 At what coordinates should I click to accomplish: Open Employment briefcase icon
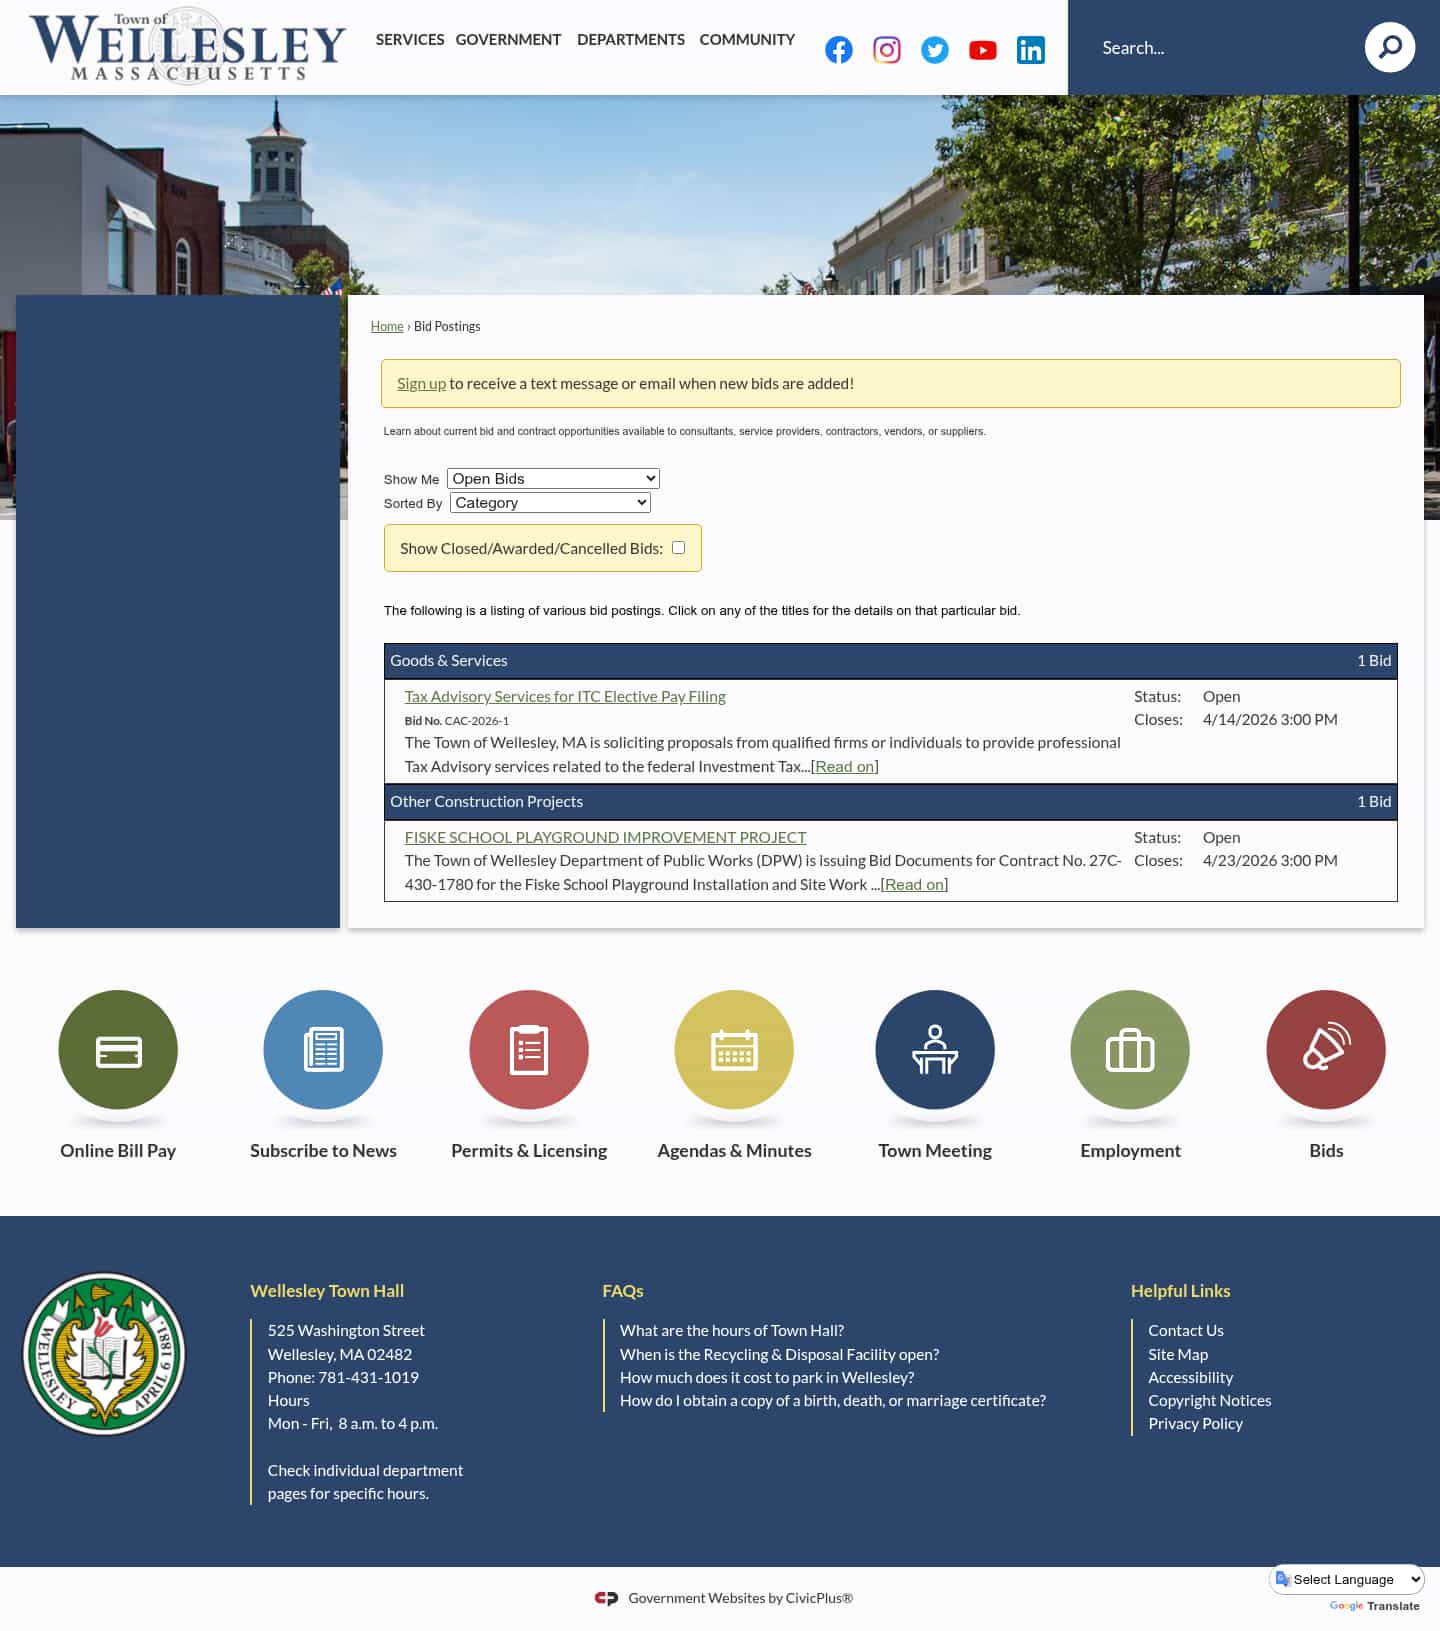pyautogui.click(x=1130, y=1050)
